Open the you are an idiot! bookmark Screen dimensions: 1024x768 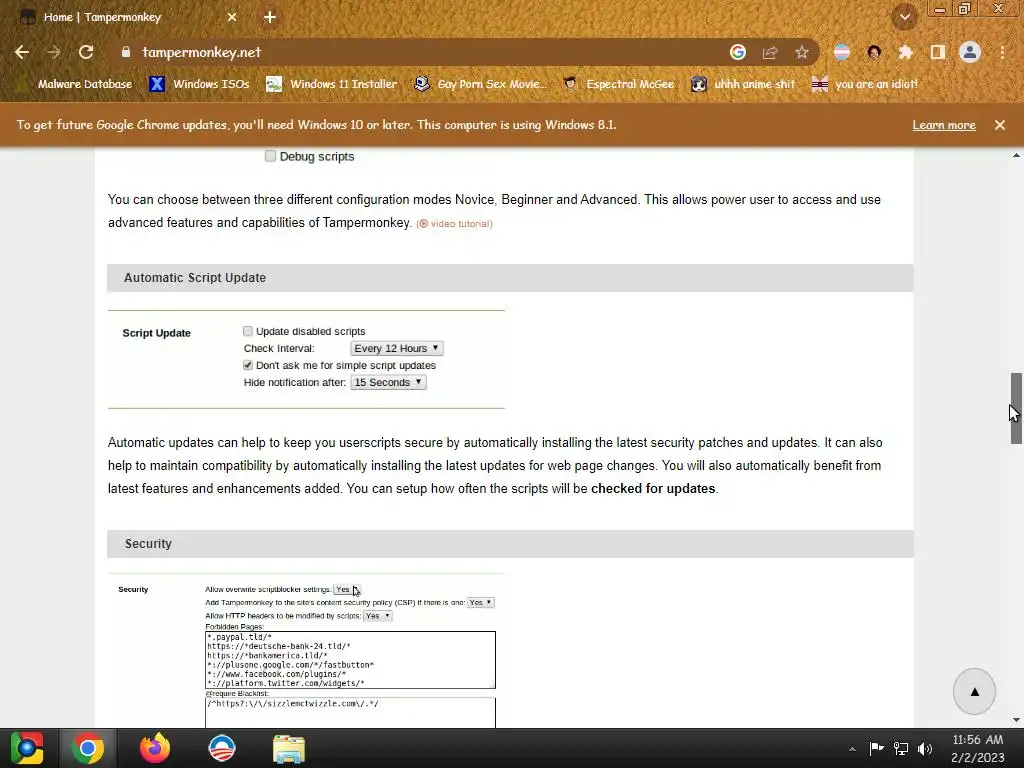[864, 84]
